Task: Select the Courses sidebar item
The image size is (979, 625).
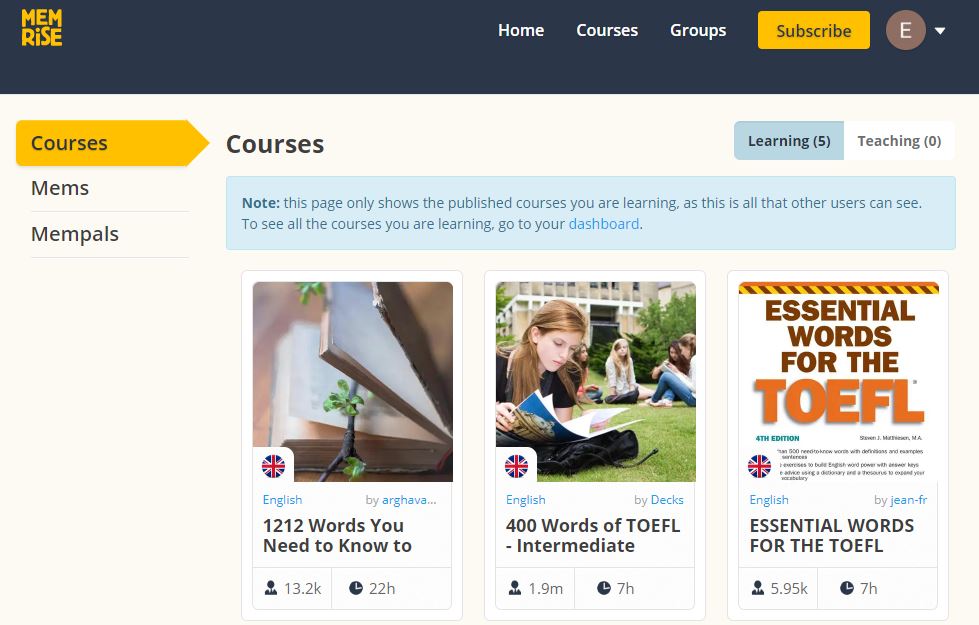Action: pyautogui.click(x=112, y=143)
